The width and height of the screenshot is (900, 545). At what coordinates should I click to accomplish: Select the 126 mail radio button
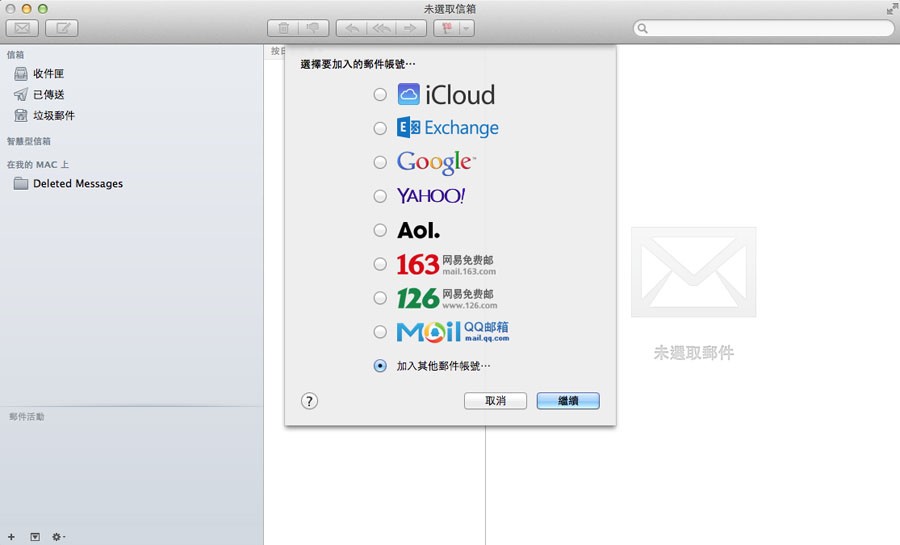380,298
